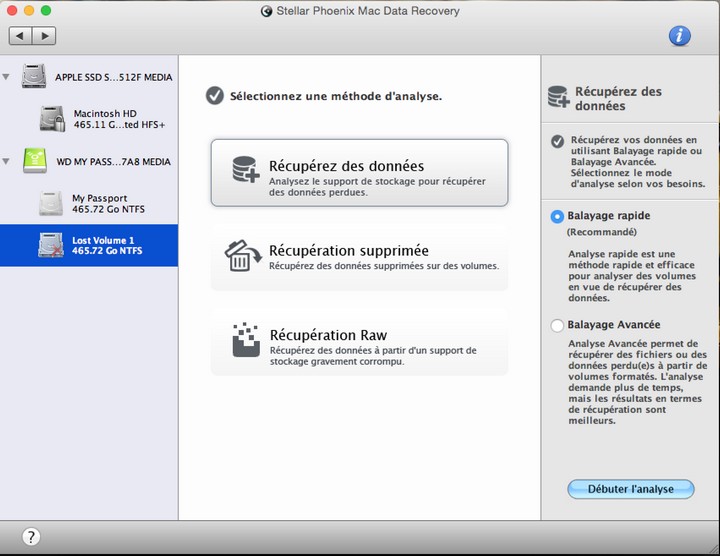Select My Passport 465.72 Go NTFS

[89, 203]
